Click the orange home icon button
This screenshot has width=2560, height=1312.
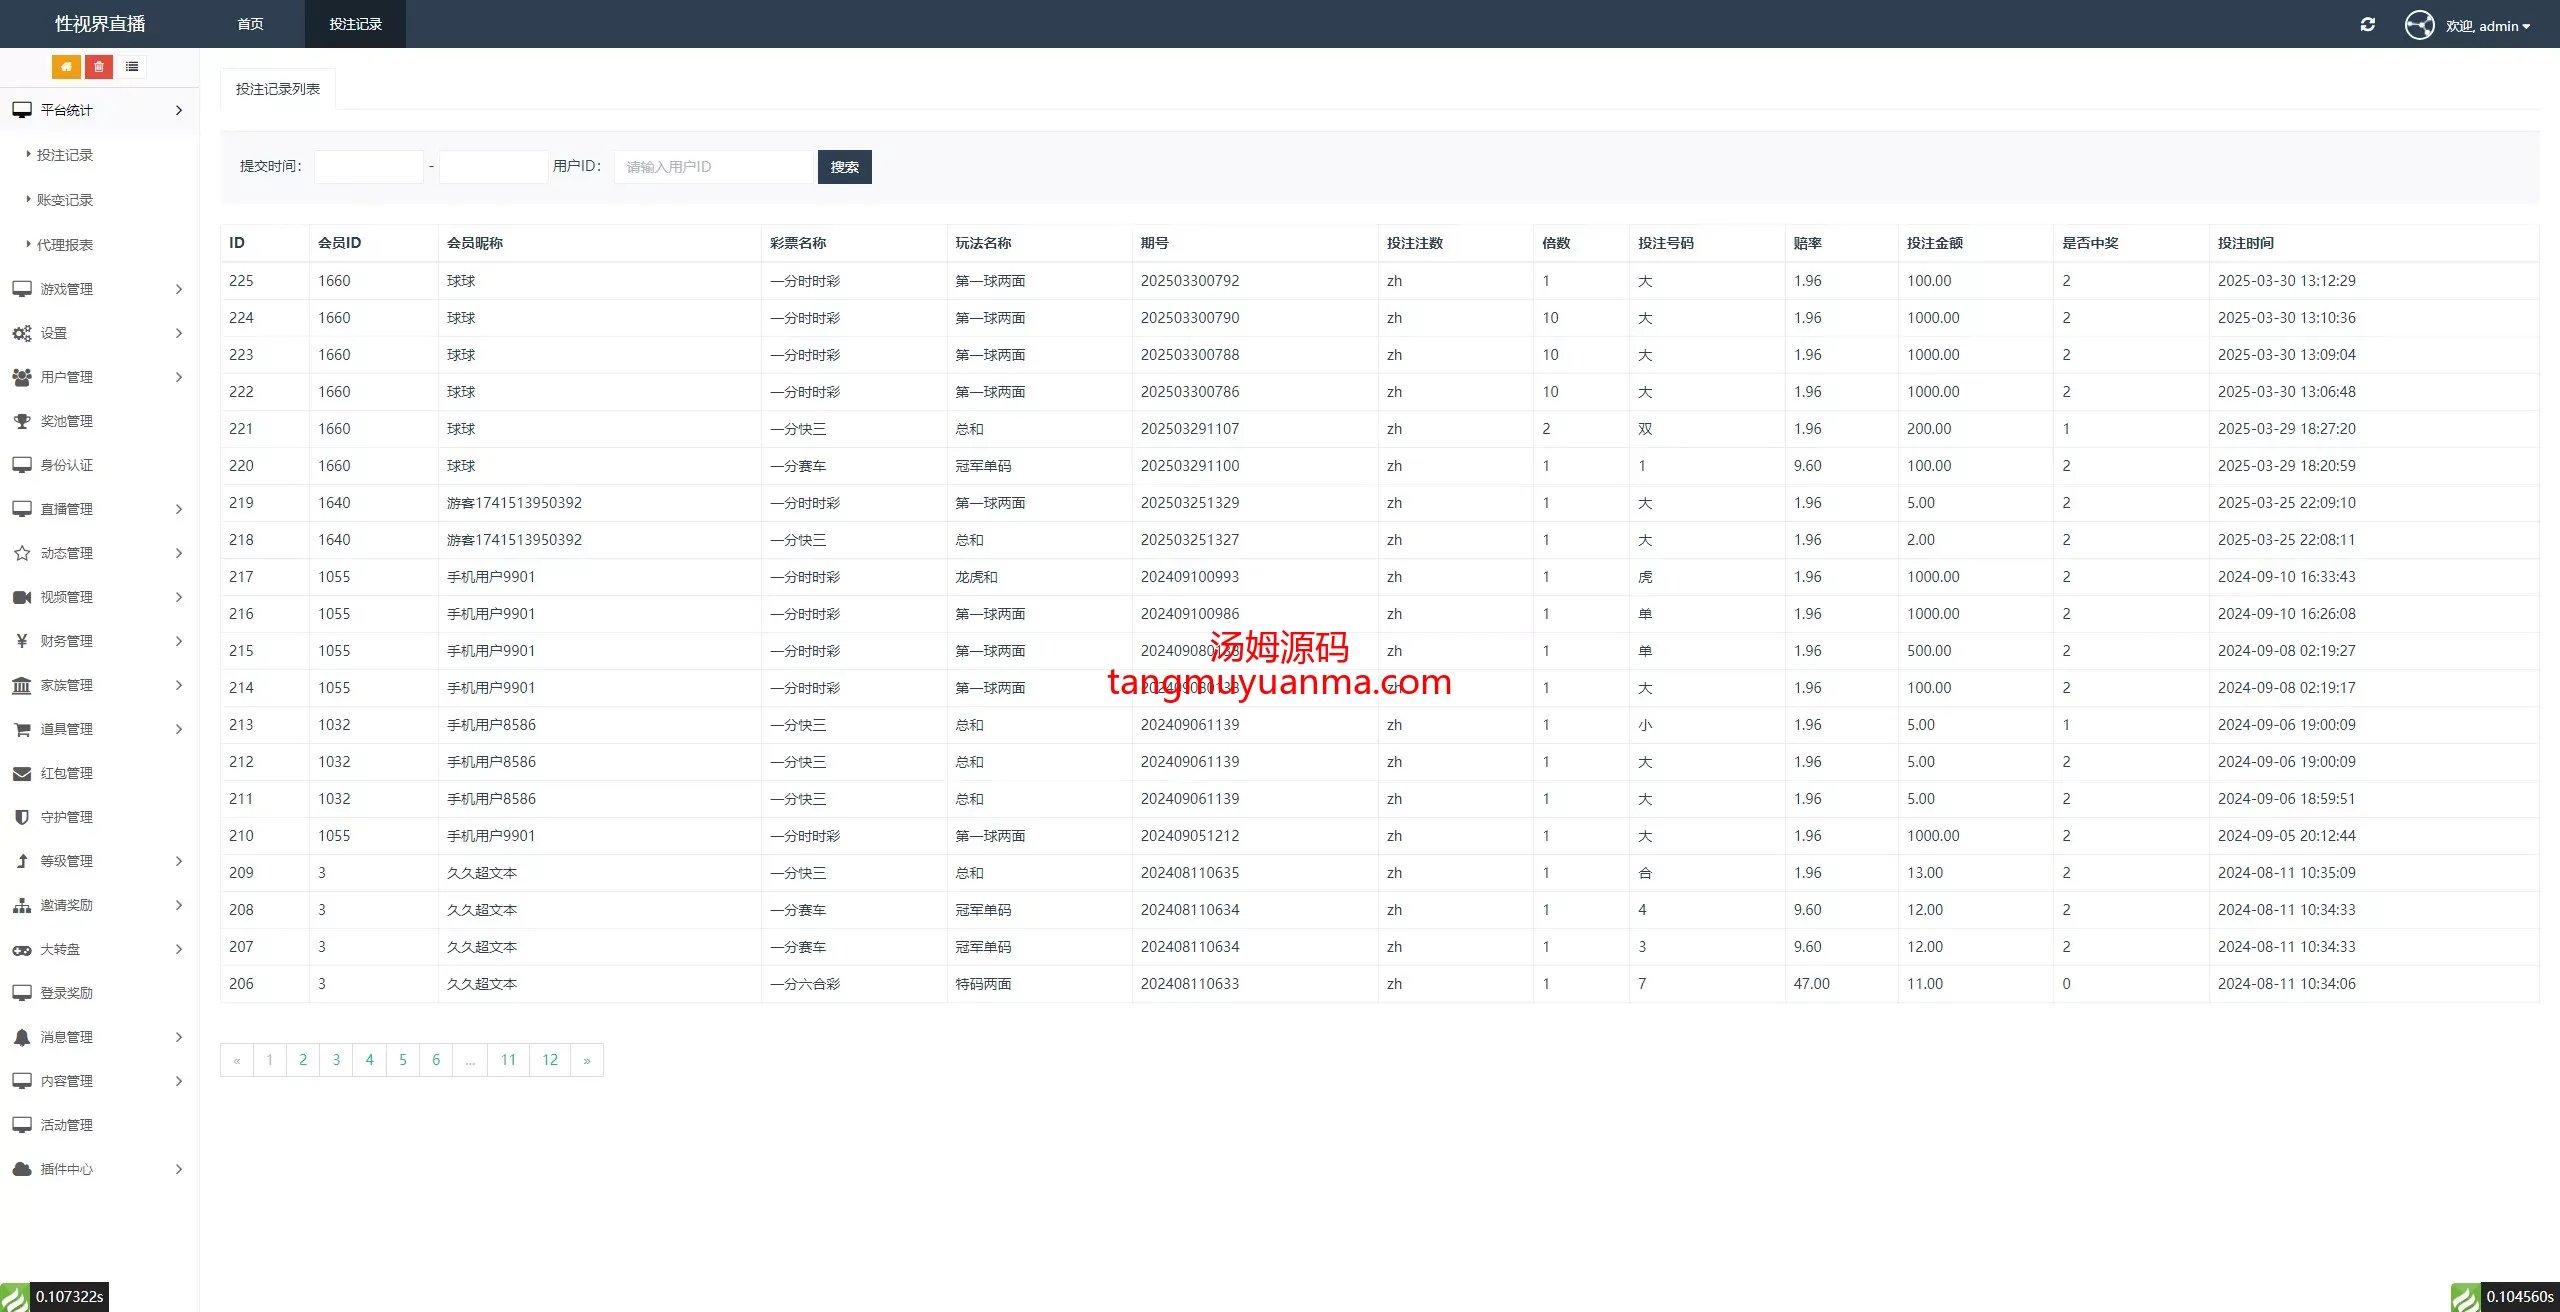(x=66, y=67)
